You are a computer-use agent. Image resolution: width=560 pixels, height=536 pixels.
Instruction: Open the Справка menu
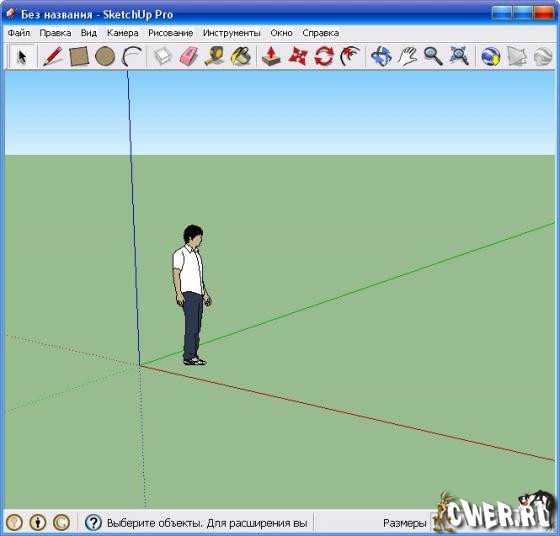pos(320,33)
